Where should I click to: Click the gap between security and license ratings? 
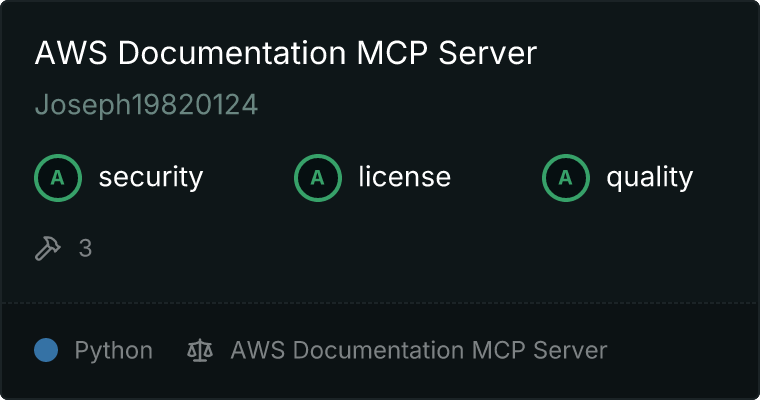pyautogui.click(x=248, y=178)
